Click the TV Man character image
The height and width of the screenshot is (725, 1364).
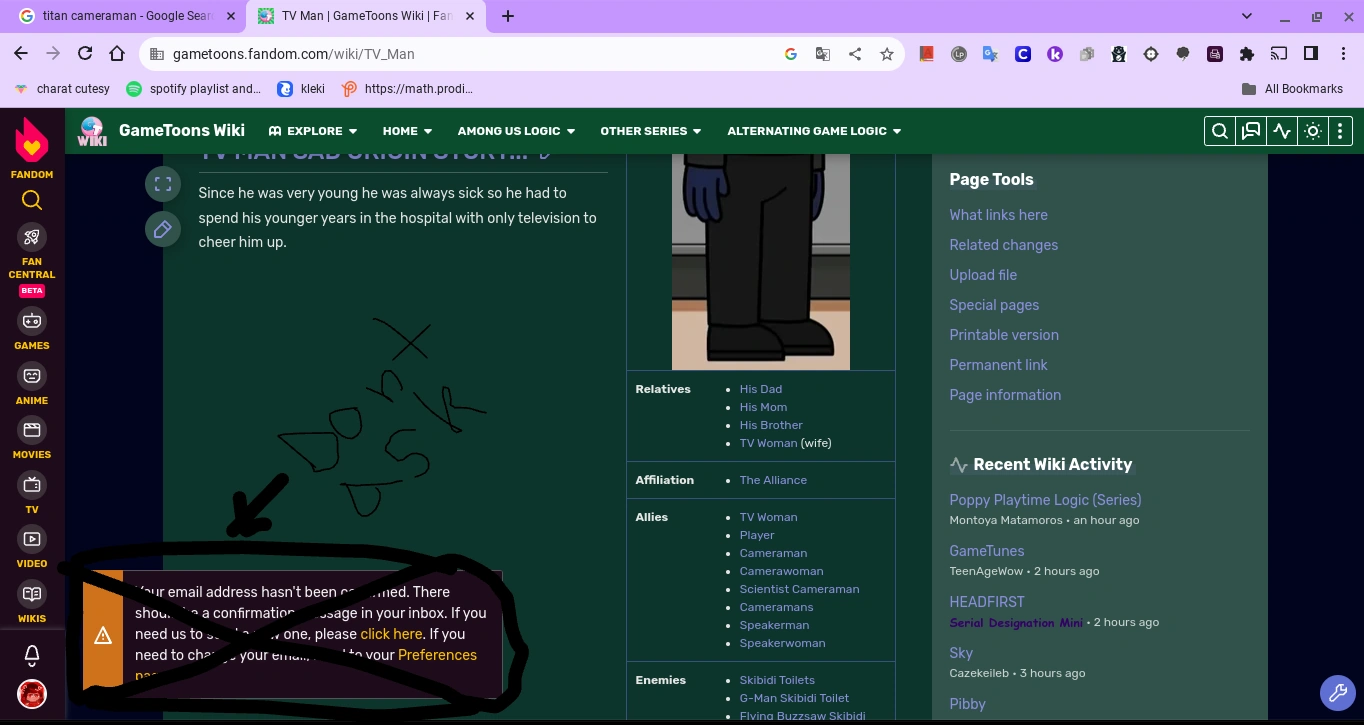761,261
